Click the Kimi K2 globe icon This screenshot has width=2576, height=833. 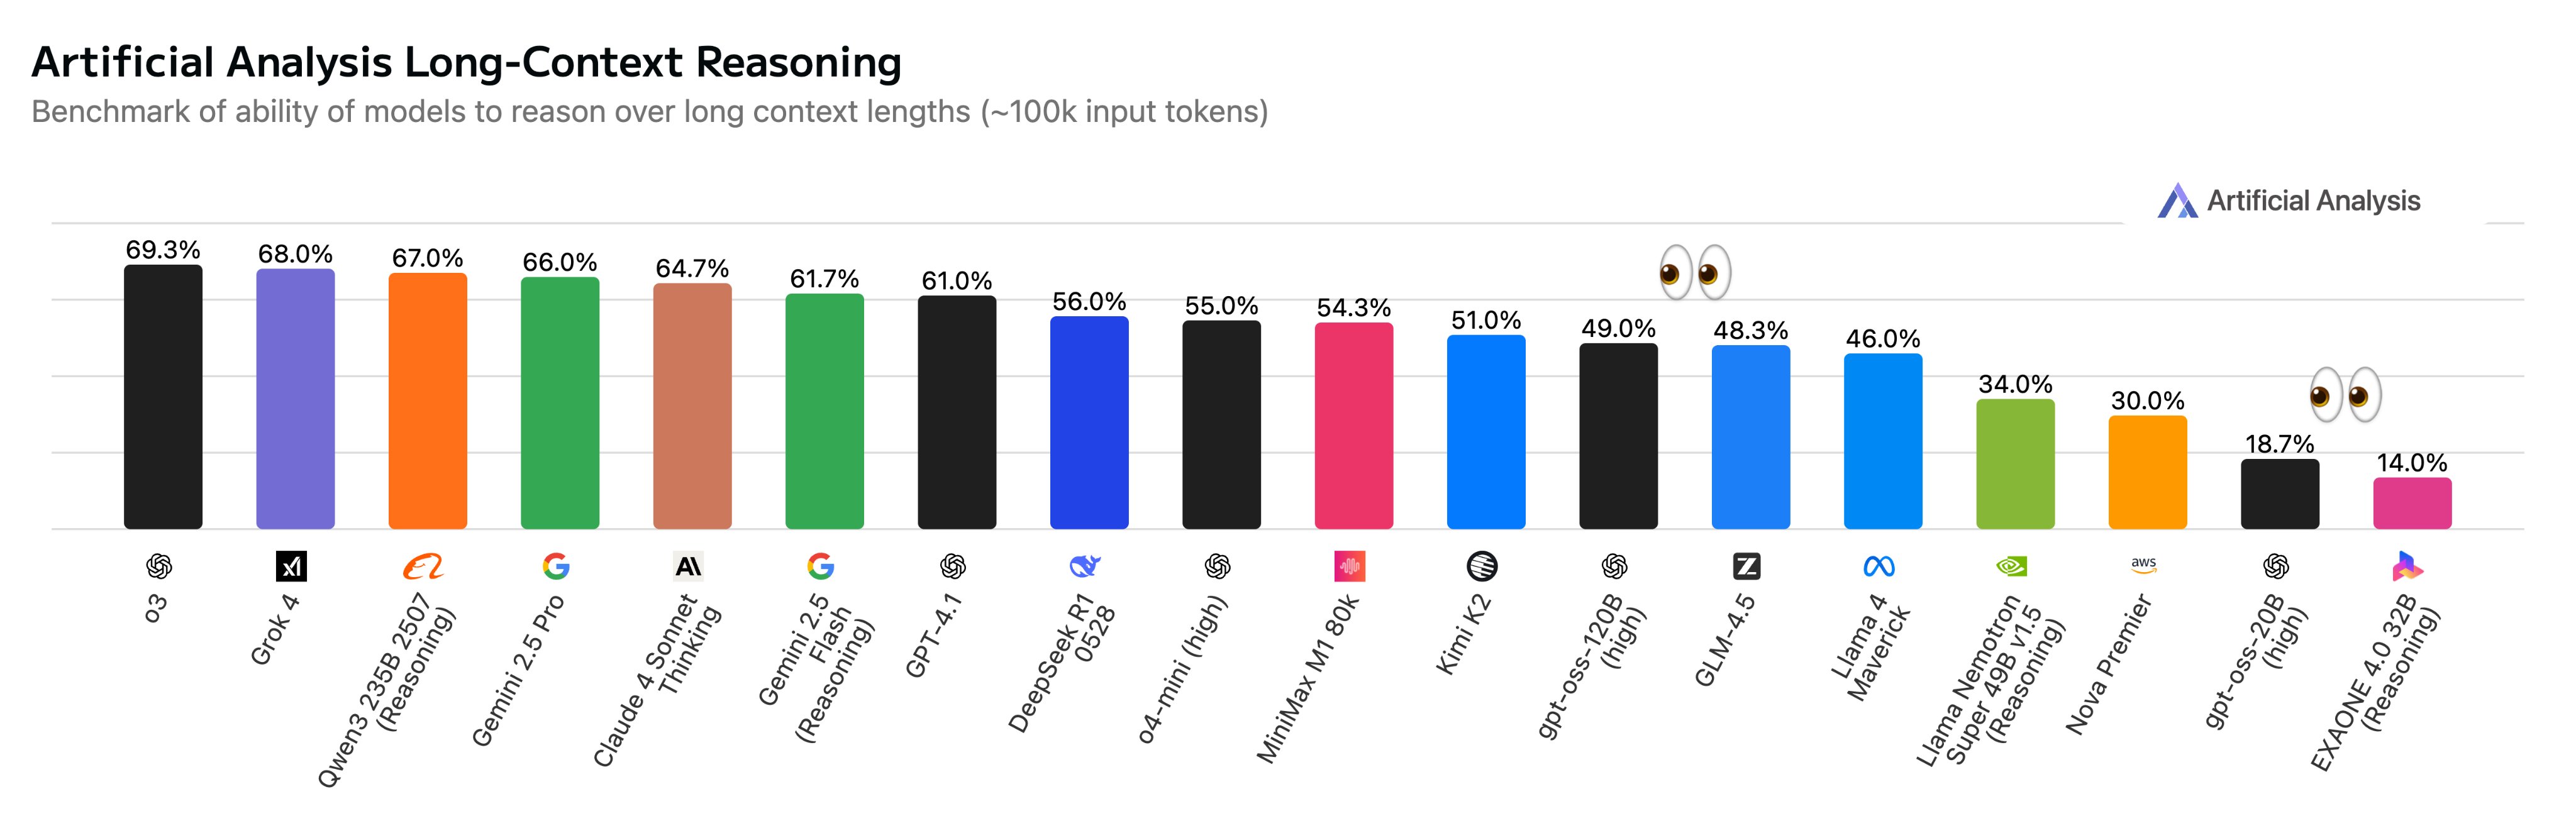1482,567
